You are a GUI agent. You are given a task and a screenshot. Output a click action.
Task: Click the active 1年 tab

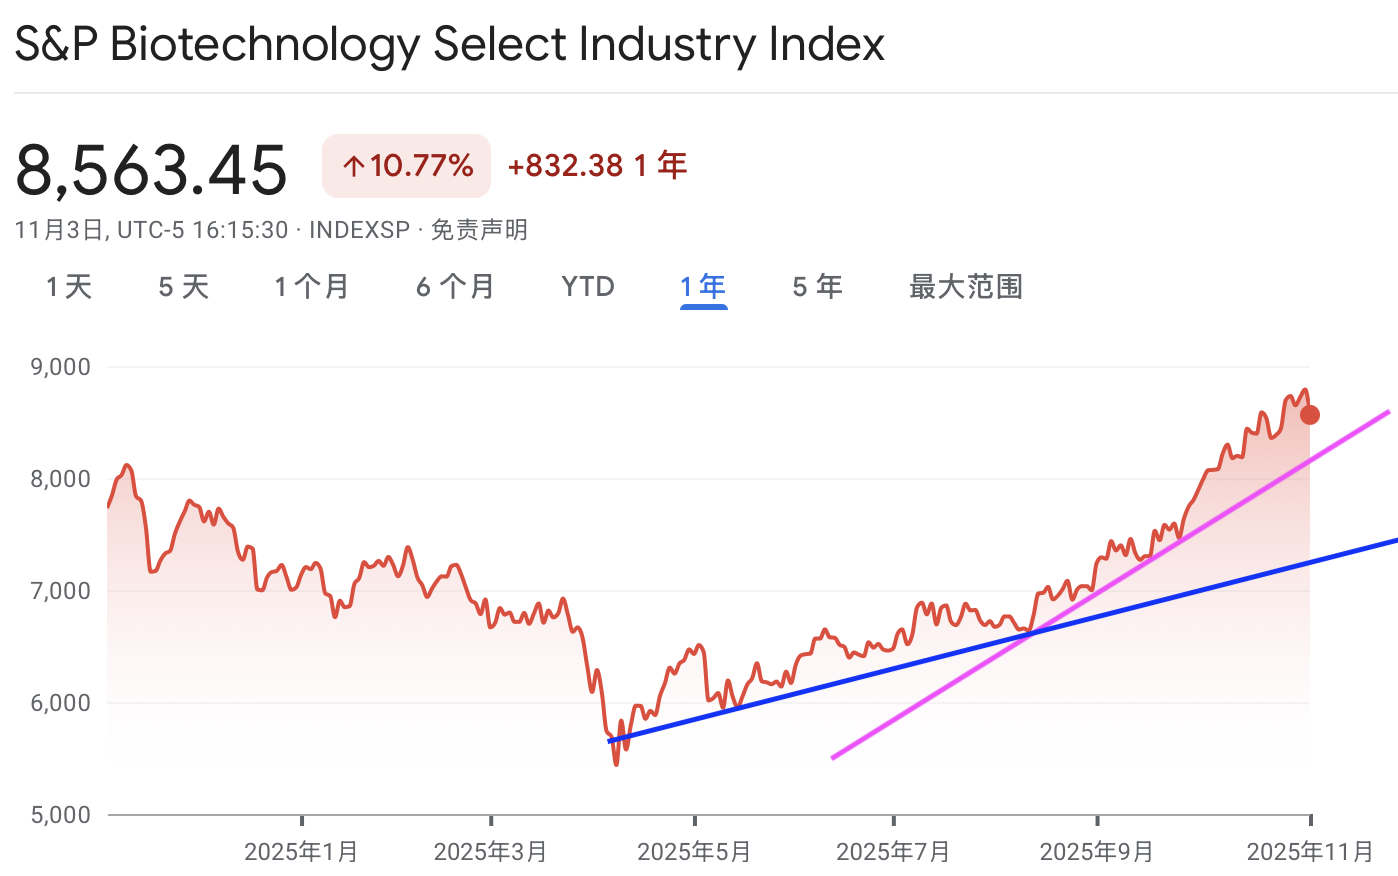point(703,287)
